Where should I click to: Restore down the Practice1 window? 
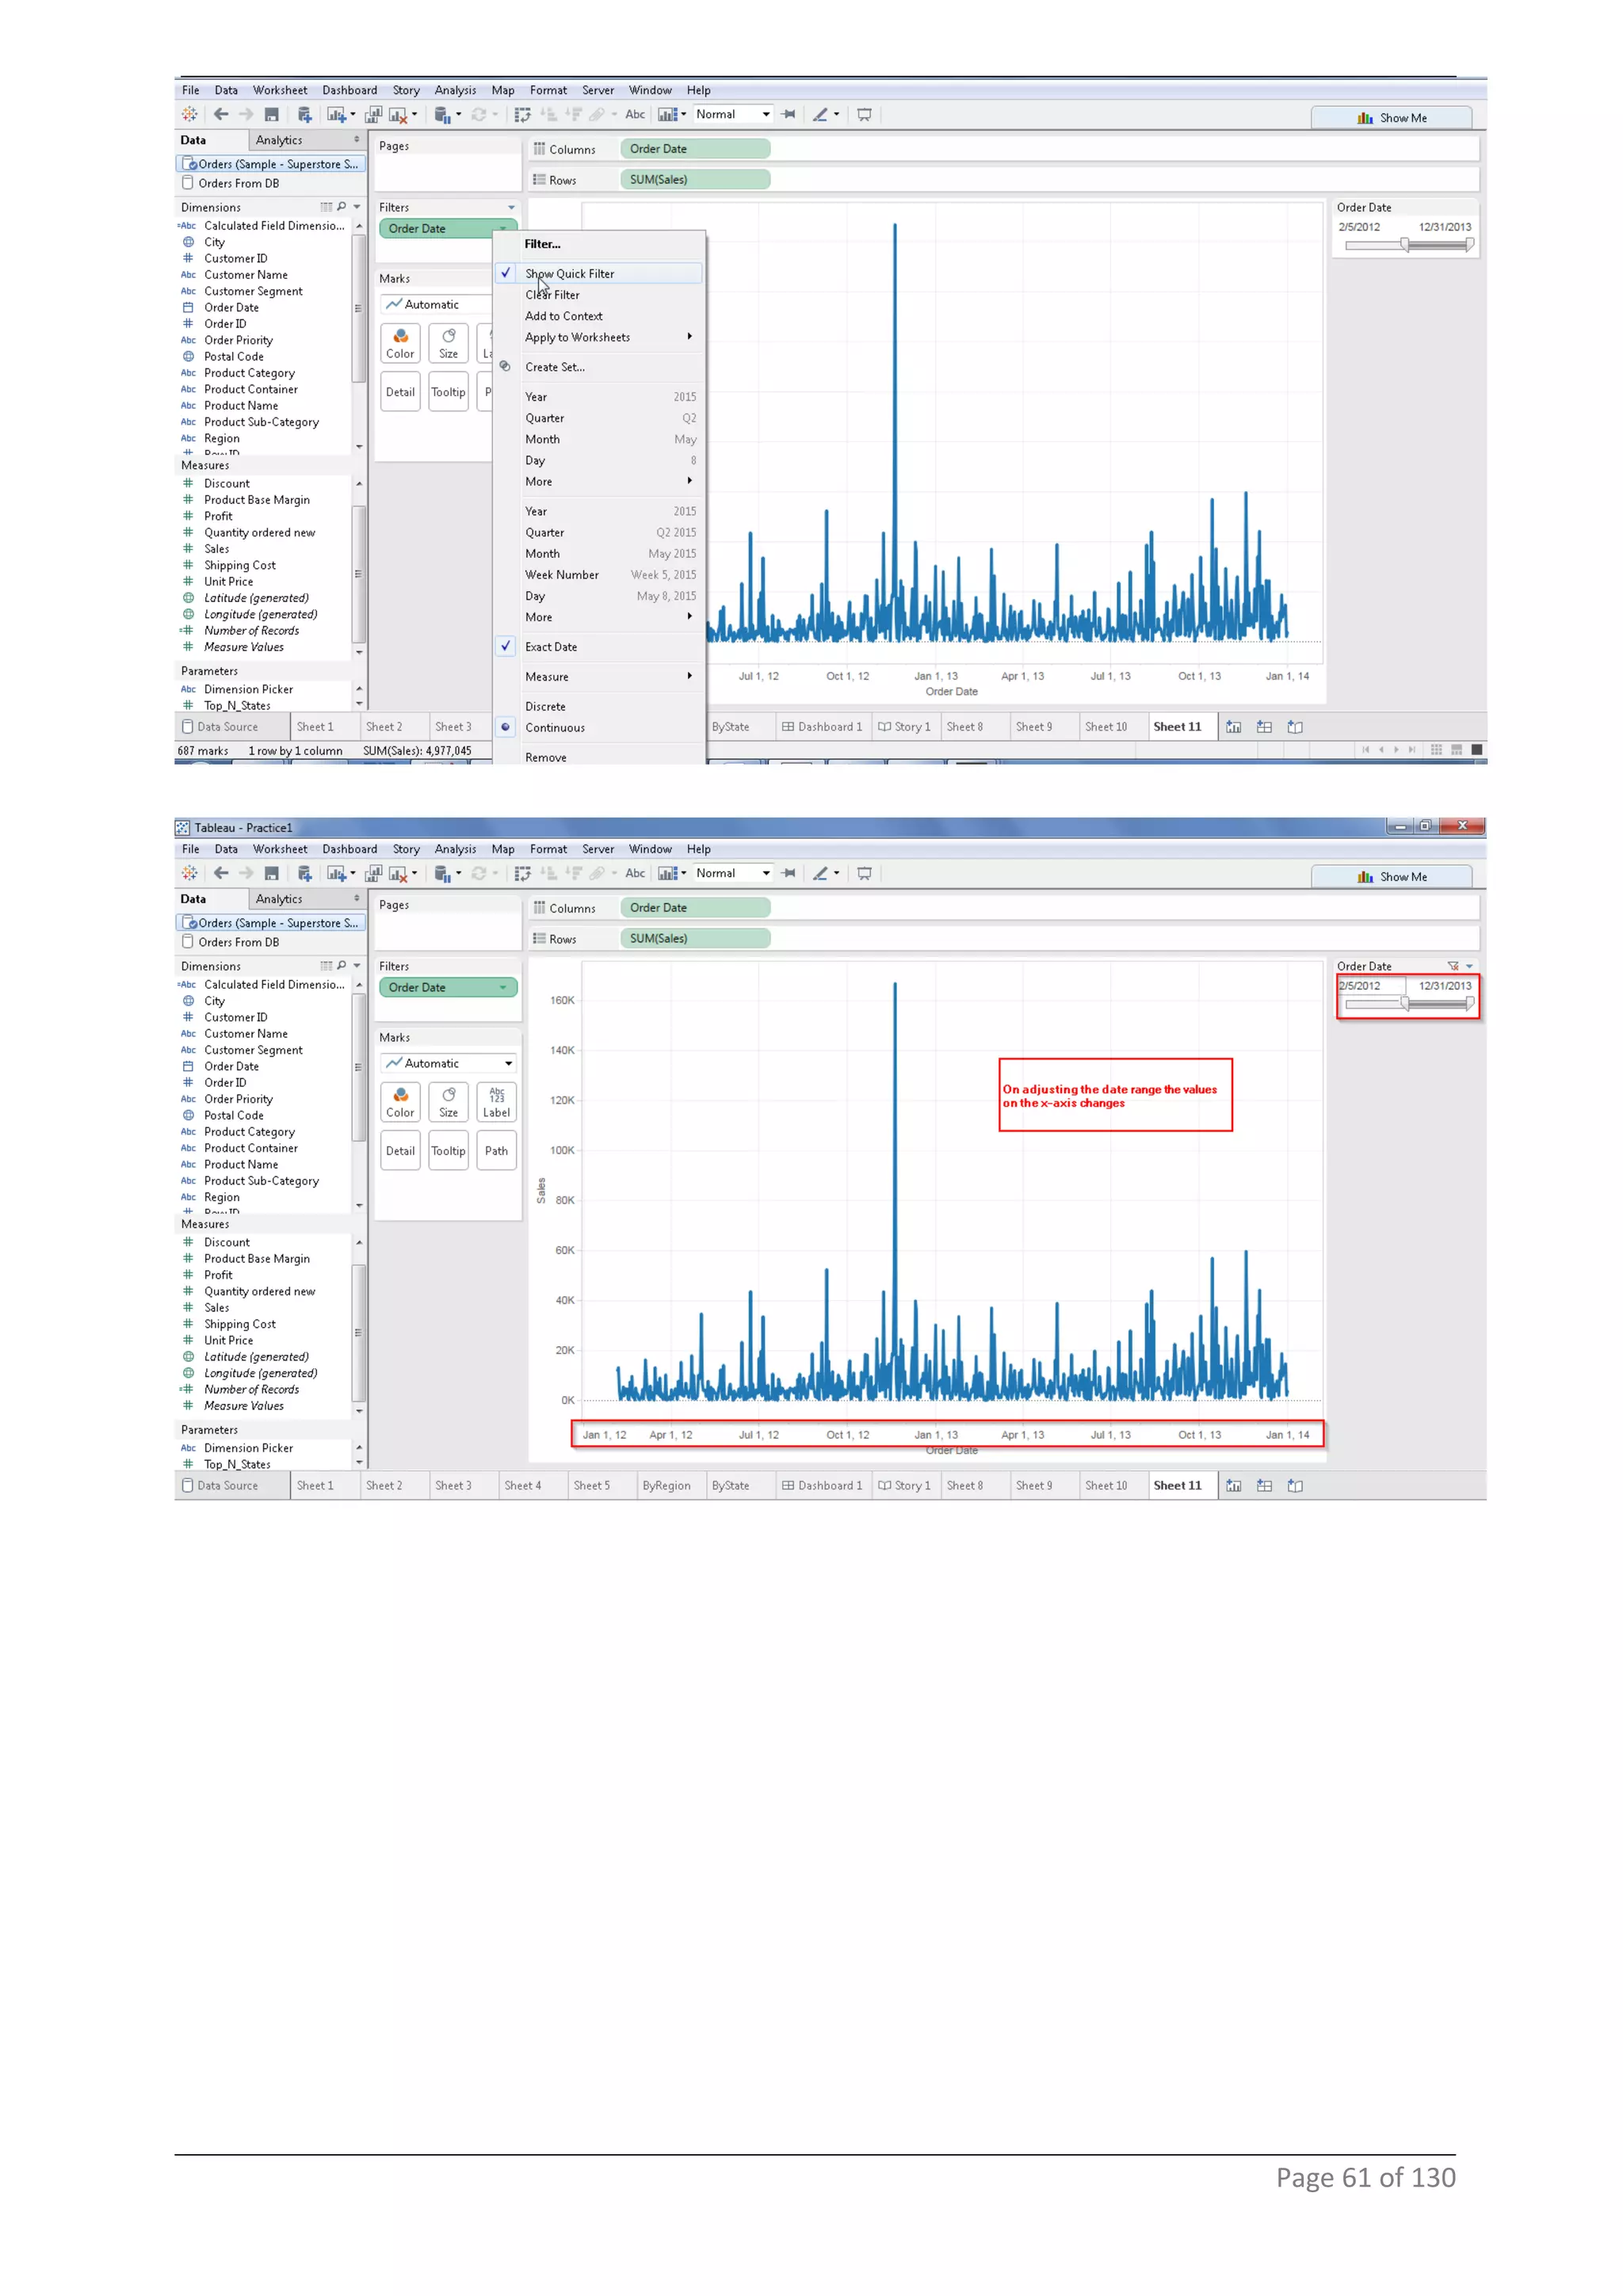tap(1425, 826)
